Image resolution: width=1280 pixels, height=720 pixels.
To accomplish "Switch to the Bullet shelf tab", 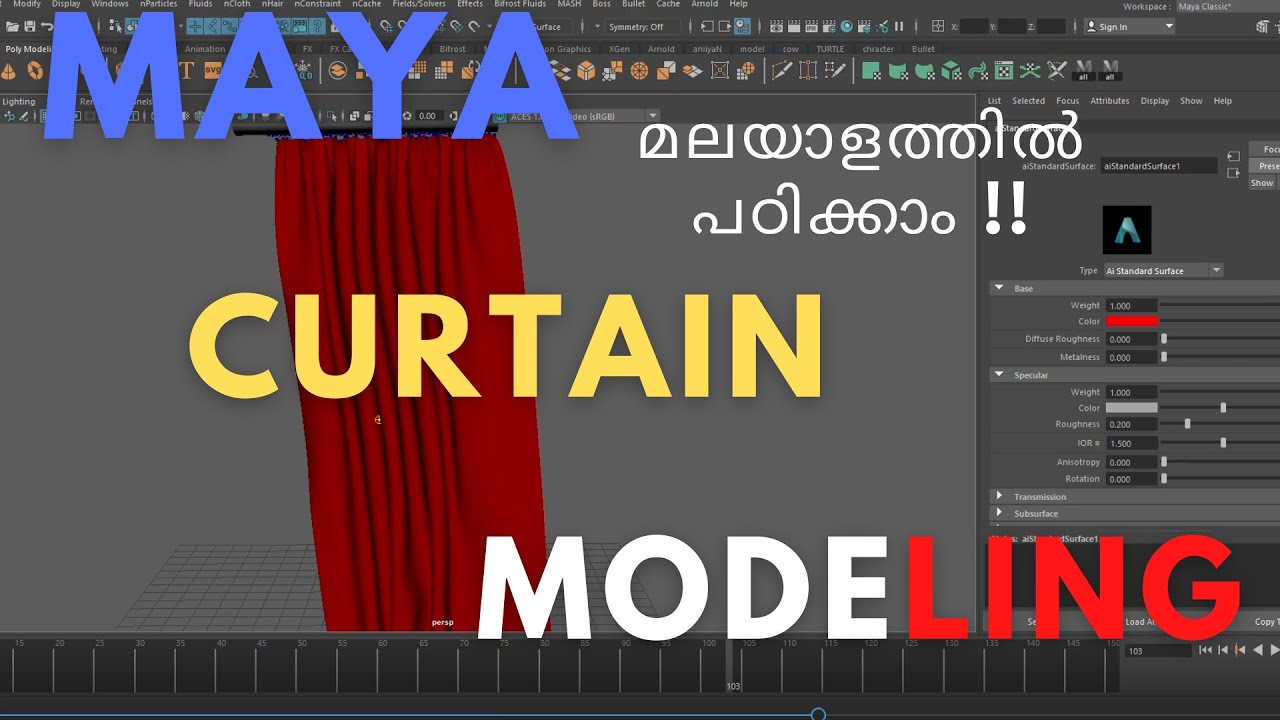I will [x=923, y=48].
